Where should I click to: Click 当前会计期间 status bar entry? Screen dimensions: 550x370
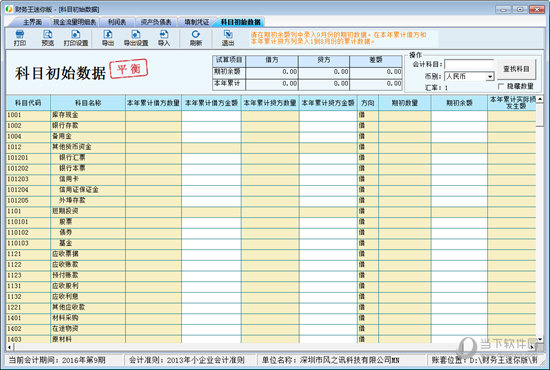(x=57, y=360)
